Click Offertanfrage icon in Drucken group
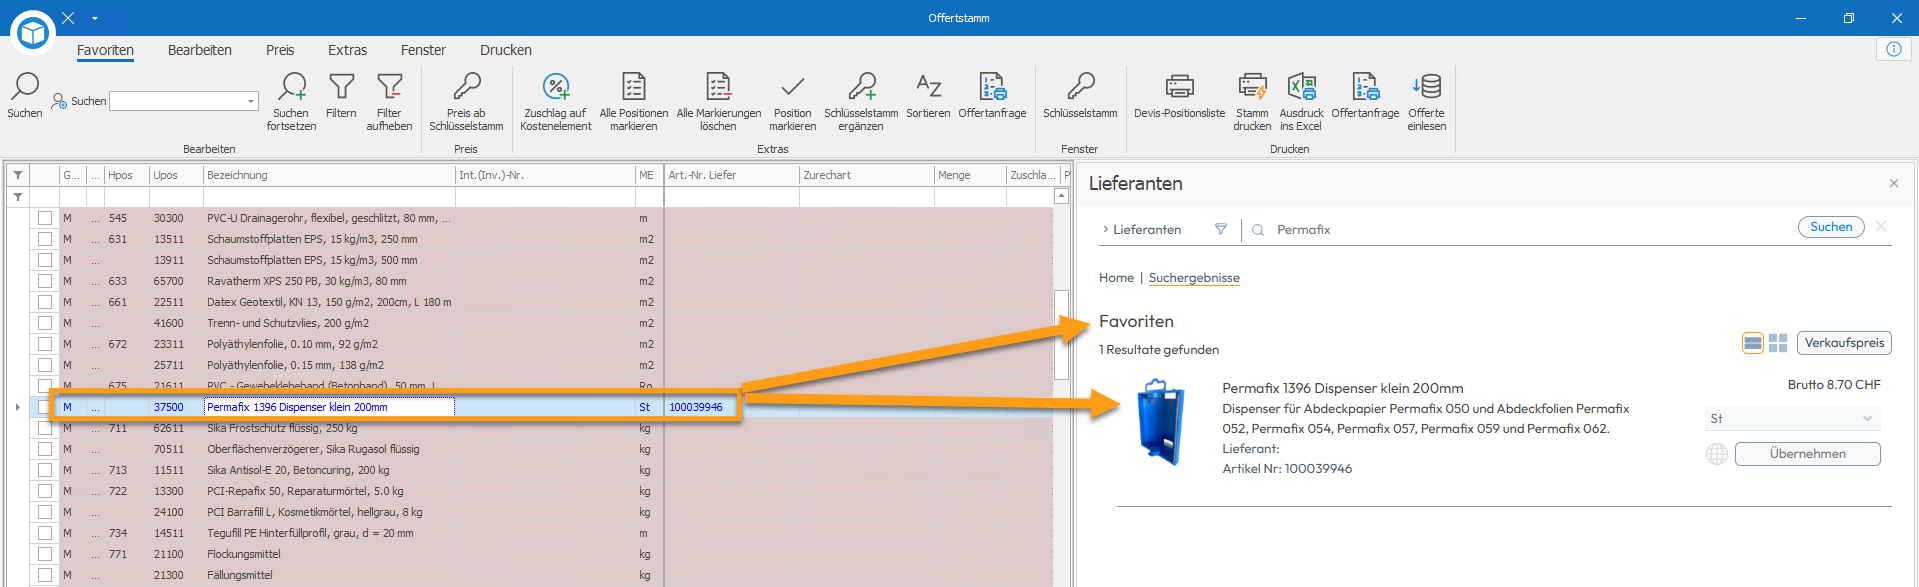Image resolution: width=1919 pixels, height=587 pixels. point(1365,87)
